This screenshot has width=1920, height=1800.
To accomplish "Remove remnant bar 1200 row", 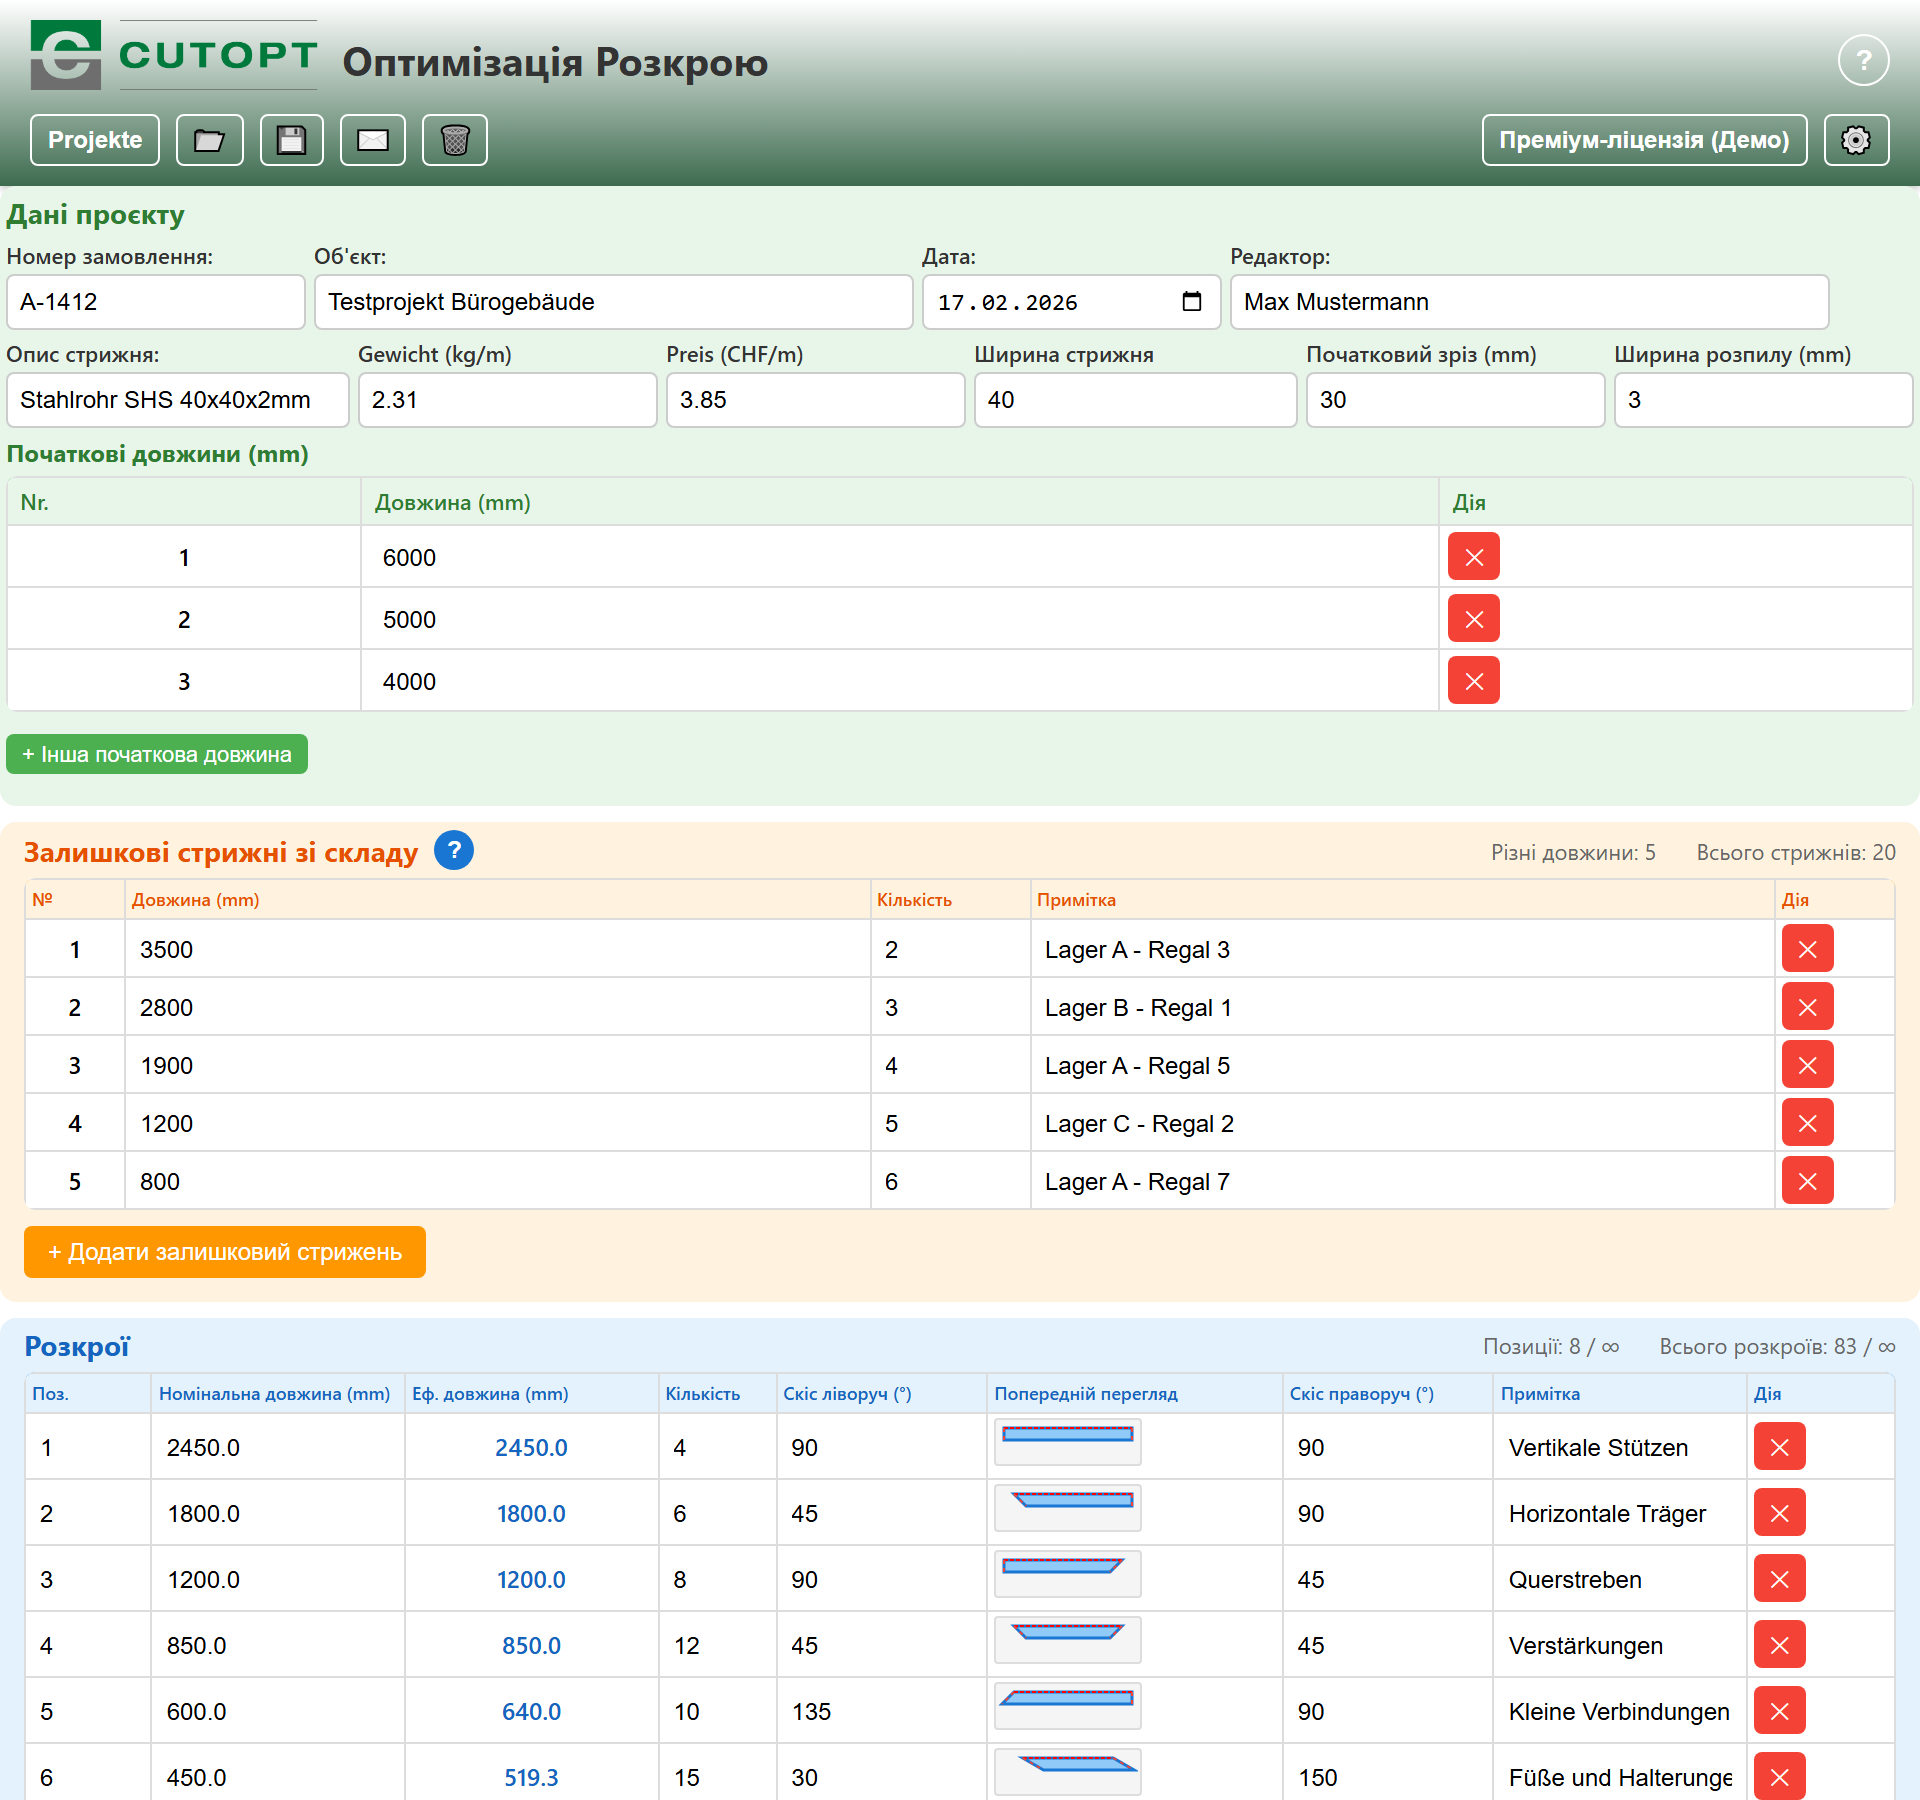I will click(x=1808, y=1123).
